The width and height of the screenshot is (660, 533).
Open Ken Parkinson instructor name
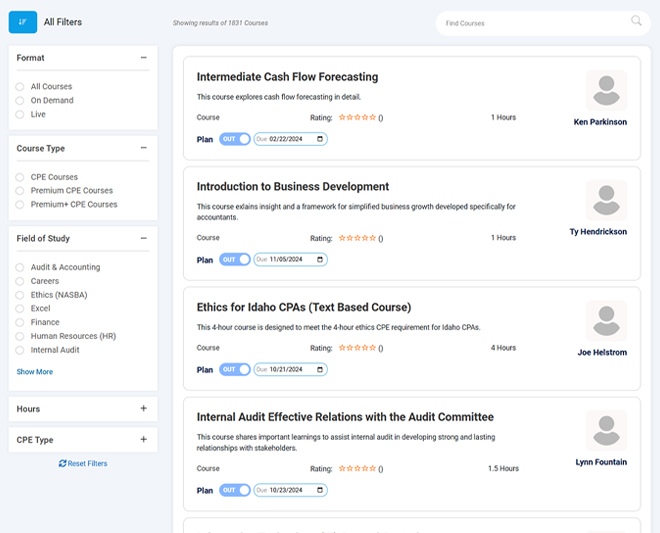600,122
